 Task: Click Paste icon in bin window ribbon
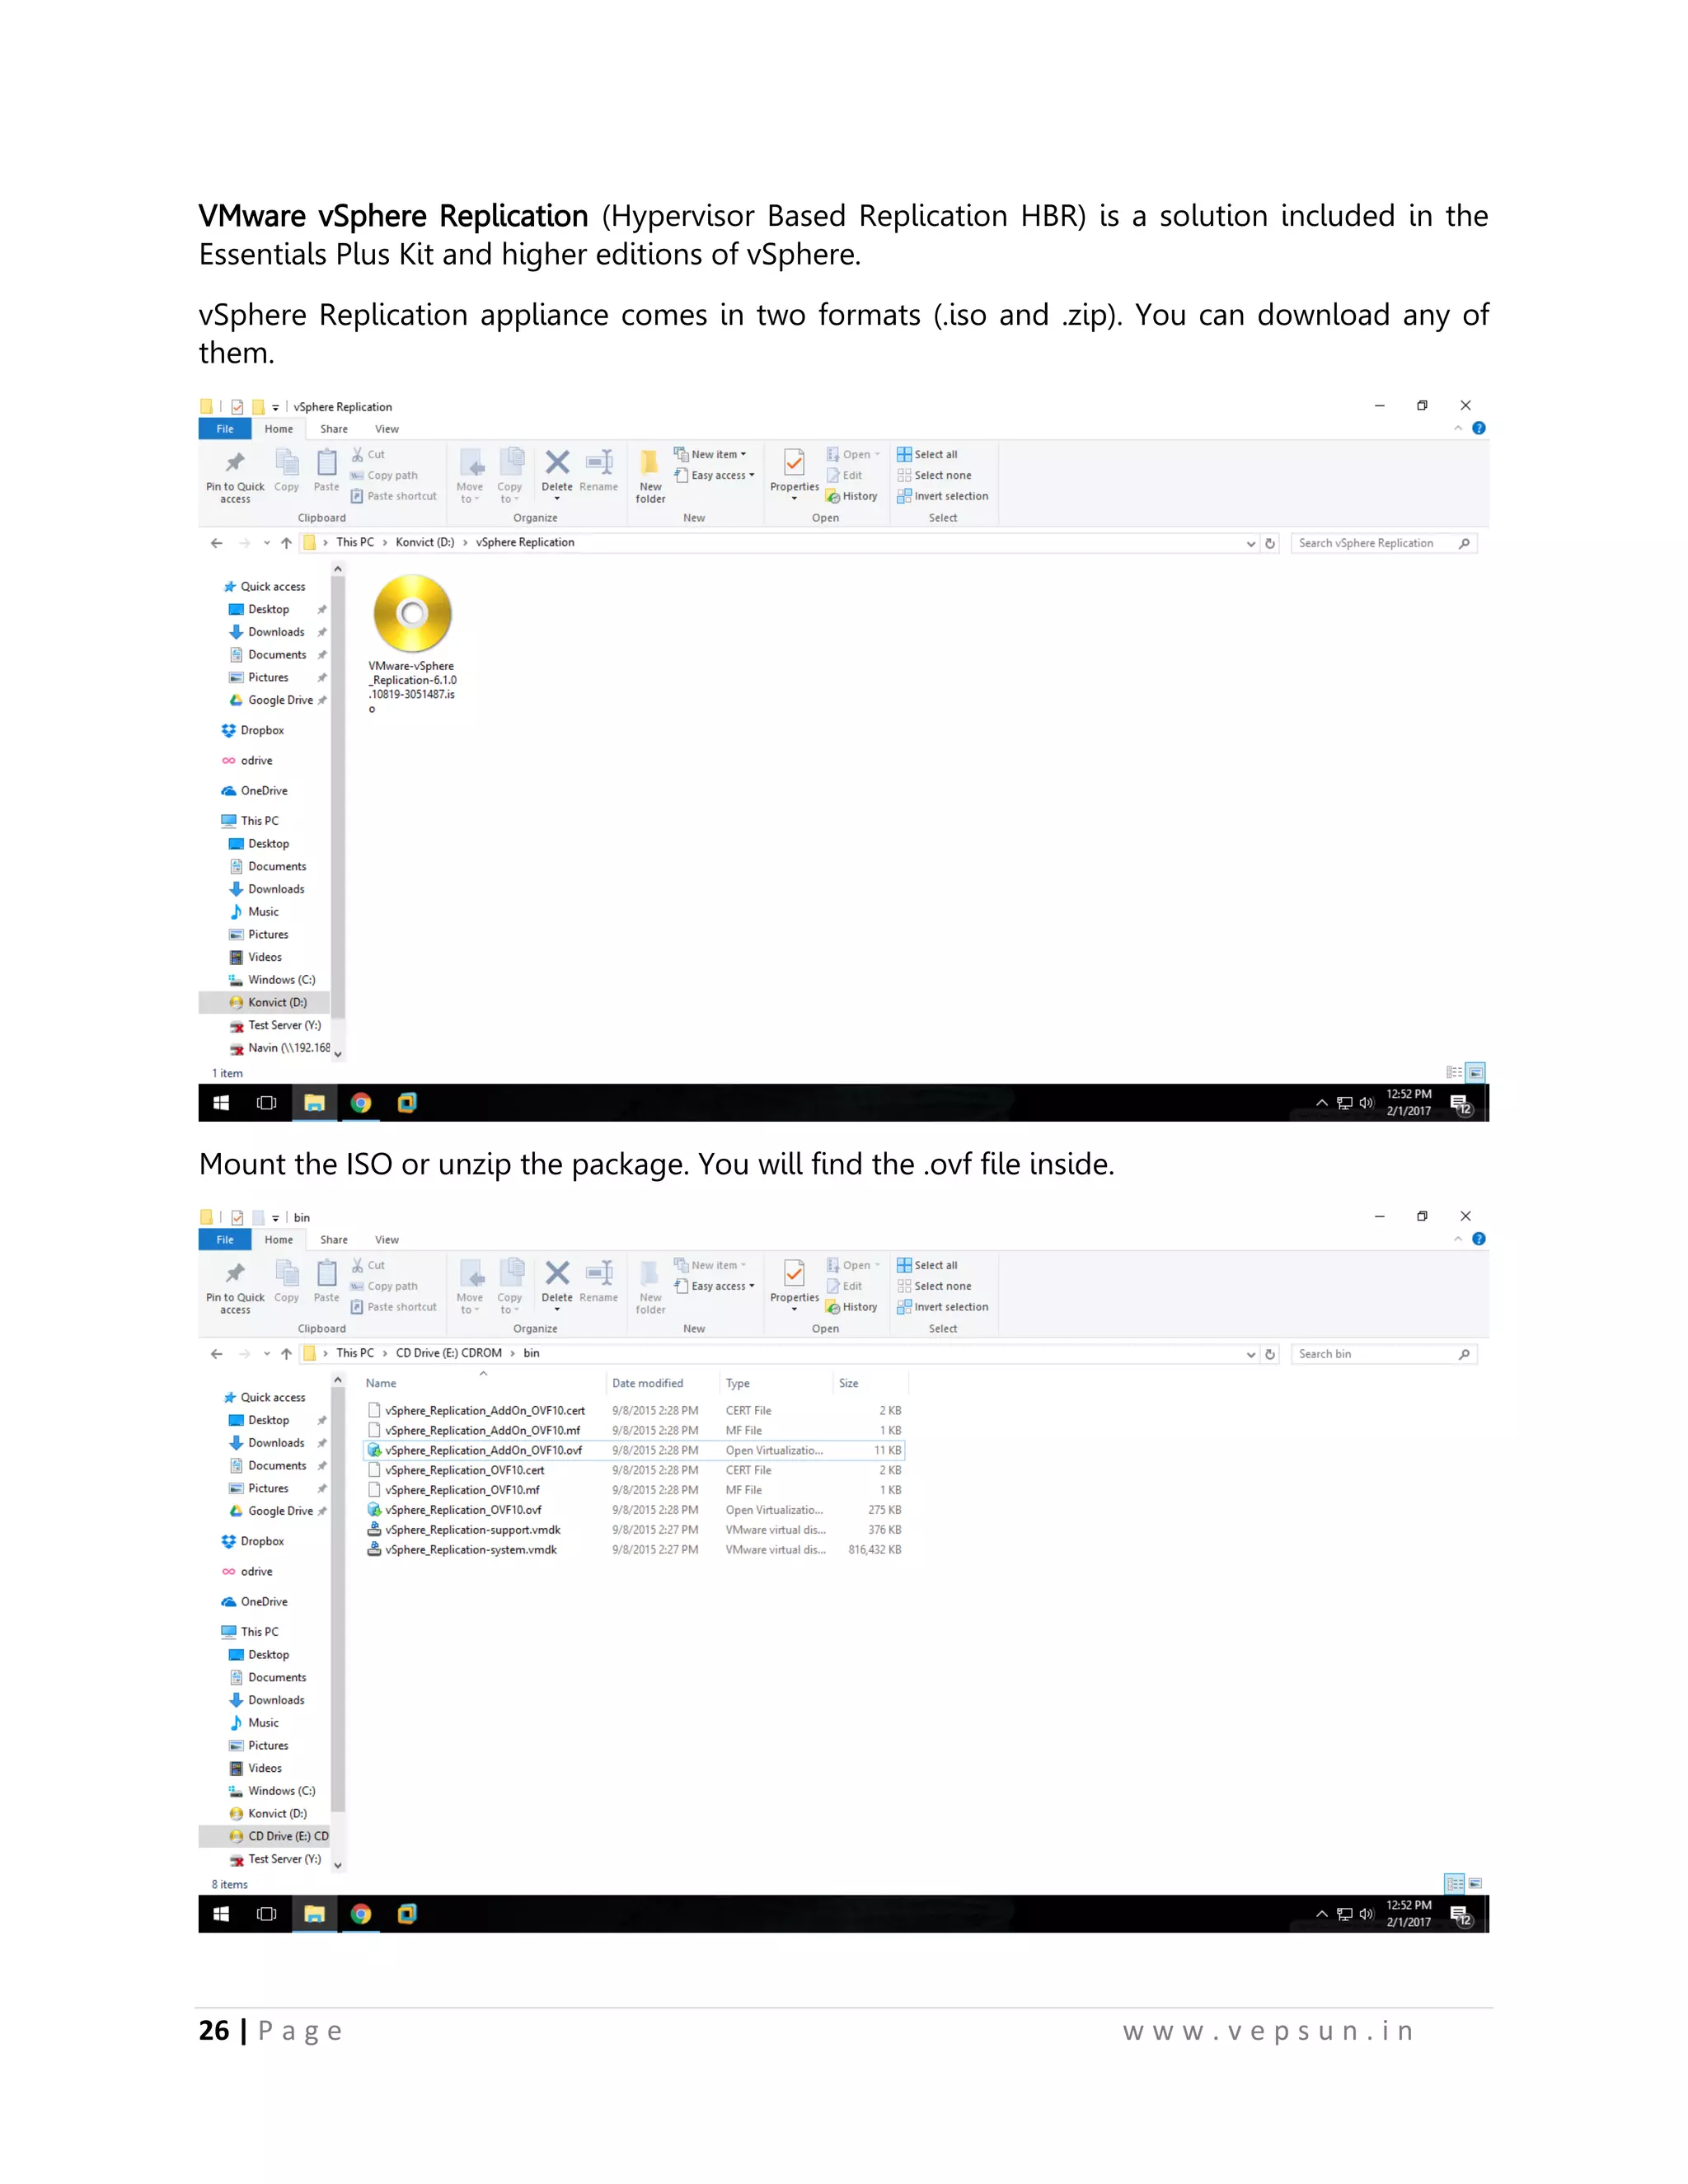pyautogui.click(x=326, y=1282)
